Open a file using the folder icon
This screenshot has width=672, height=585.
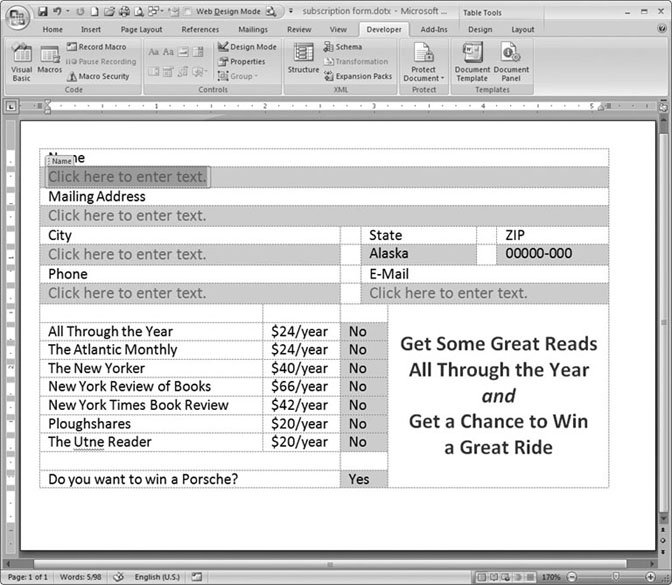[109, 12]
